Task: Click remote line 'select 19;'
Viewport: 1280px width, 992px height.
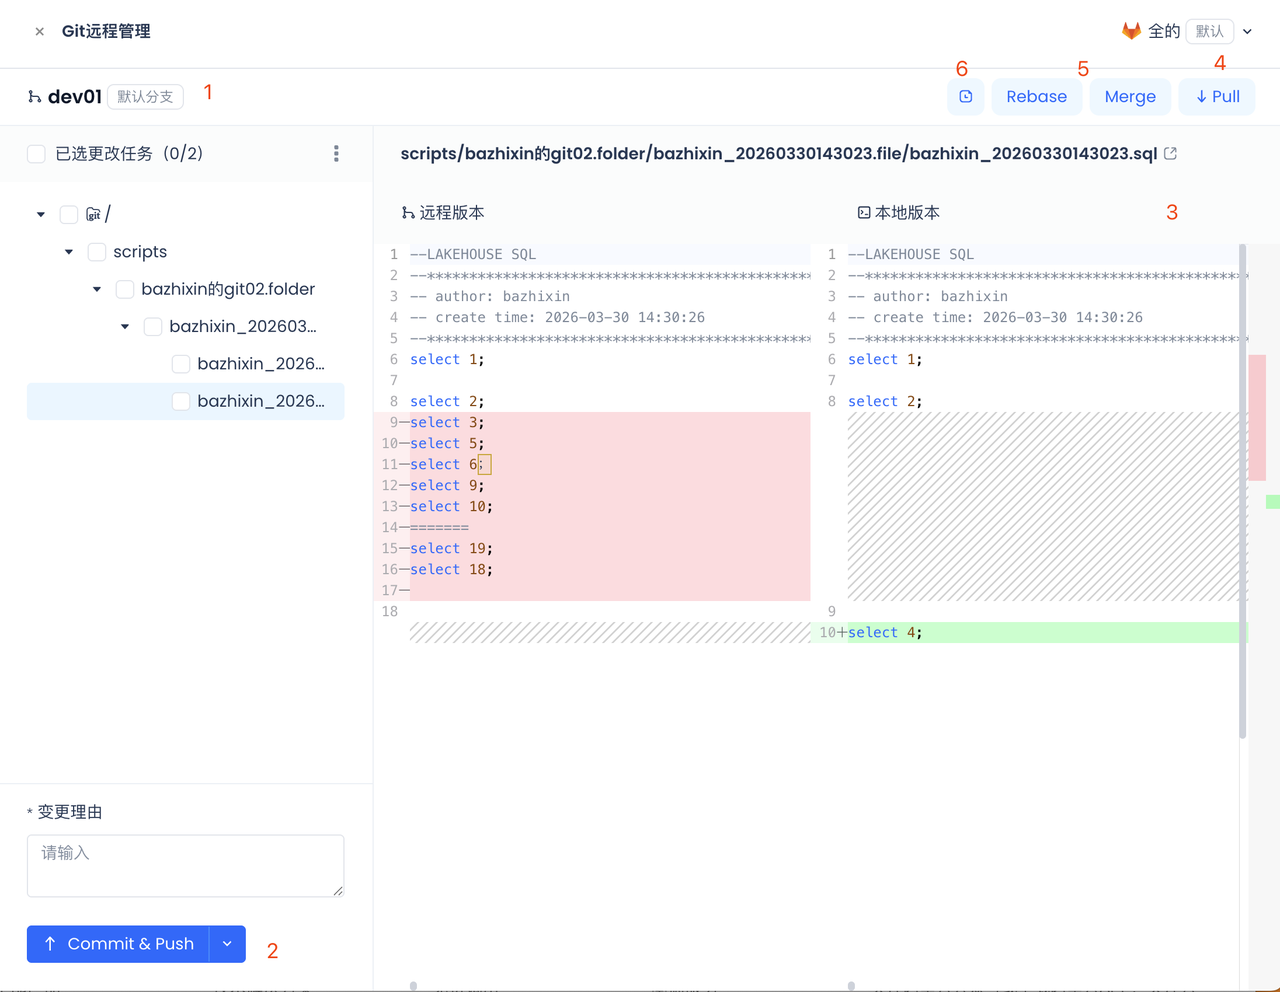Action: pos(451,548)
